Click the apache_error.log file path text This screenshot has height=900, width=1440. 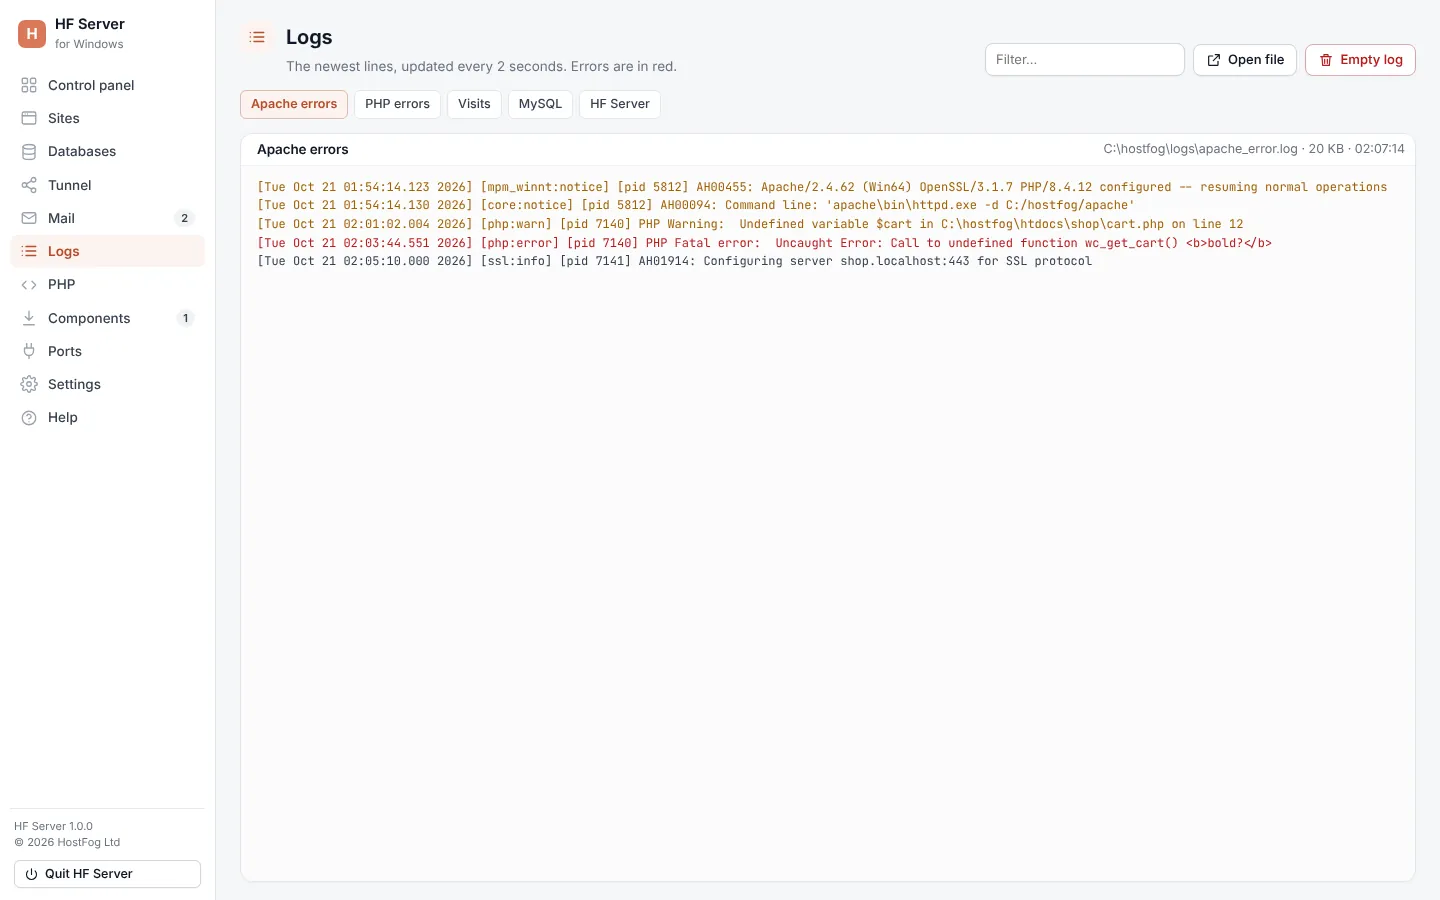[1200, 149]
